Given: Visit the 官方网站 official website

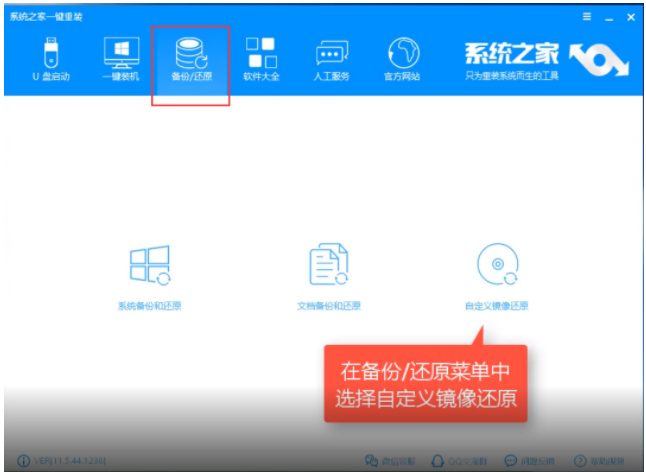Looking at the screenshot, I should point(402,58).
